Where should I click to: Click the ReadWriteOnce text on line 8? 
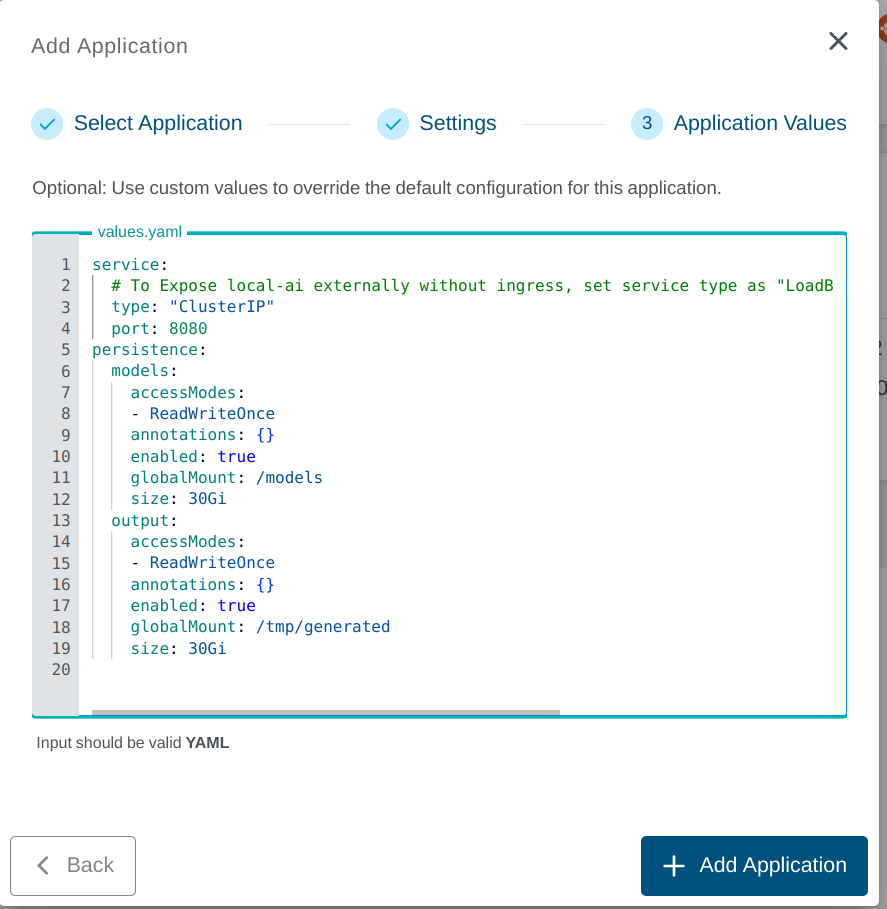[x=212, y=413]
